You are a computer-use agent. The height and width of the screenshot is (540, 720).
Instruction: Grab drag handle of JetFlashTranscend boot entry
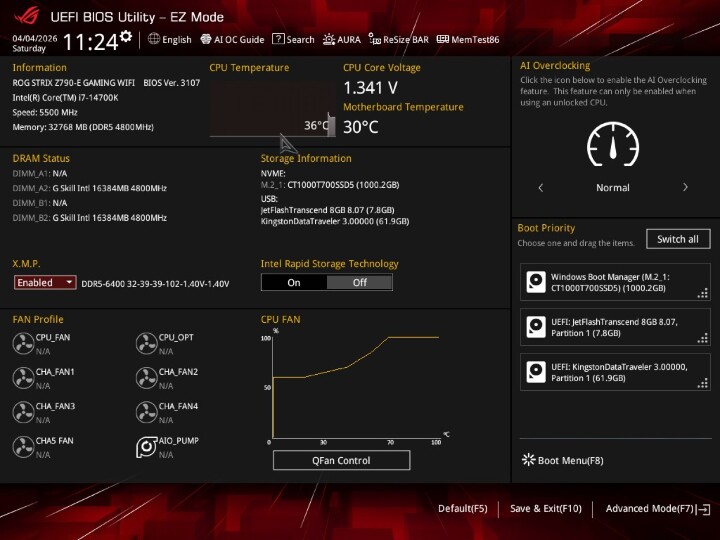[x=703, y=338]
